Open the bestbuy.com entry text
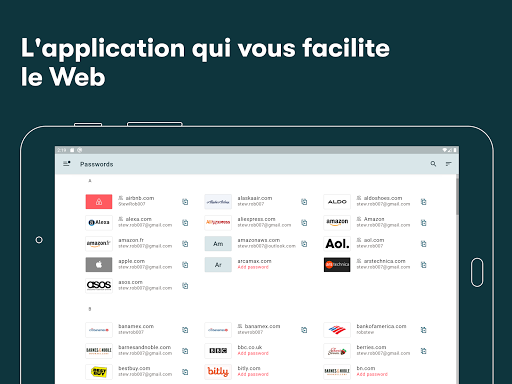This screenshot has width=512, height=384. (x=145, y=371)
